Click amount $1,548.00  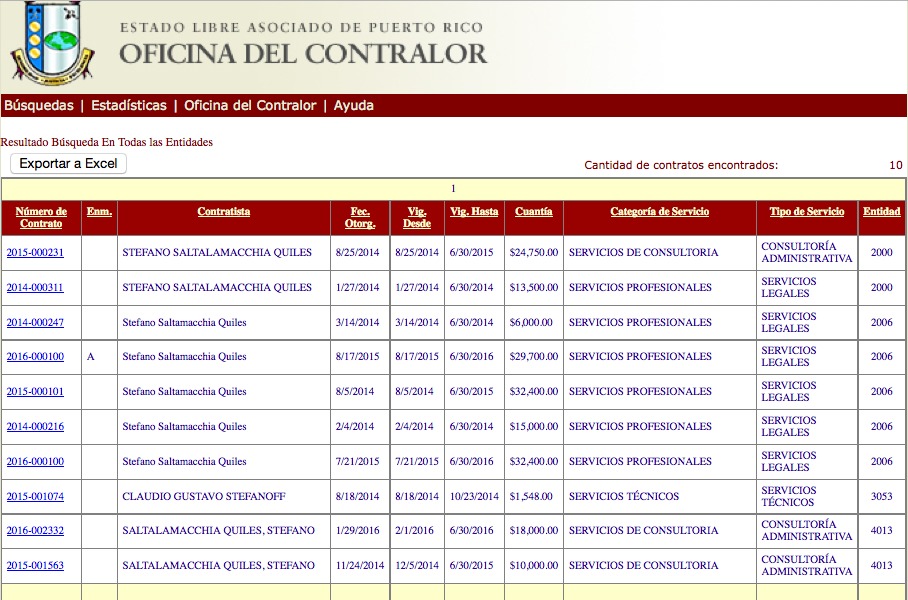pyautogui.click(x=531, y=496)
